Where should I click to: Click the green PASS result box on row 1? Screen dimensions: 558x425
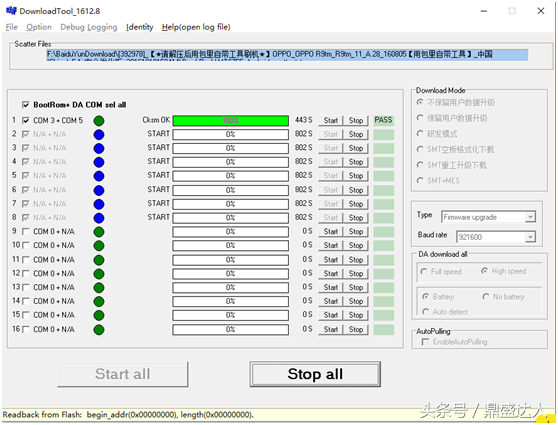click(383, 120)
